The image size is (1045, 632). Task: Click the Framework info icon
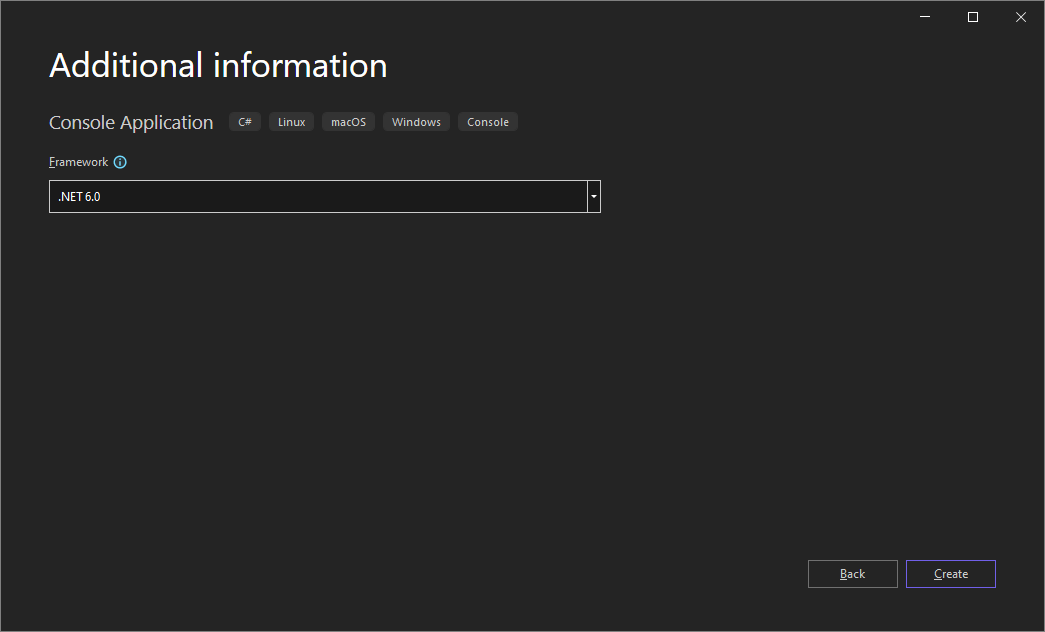click(x=120, y=162)
